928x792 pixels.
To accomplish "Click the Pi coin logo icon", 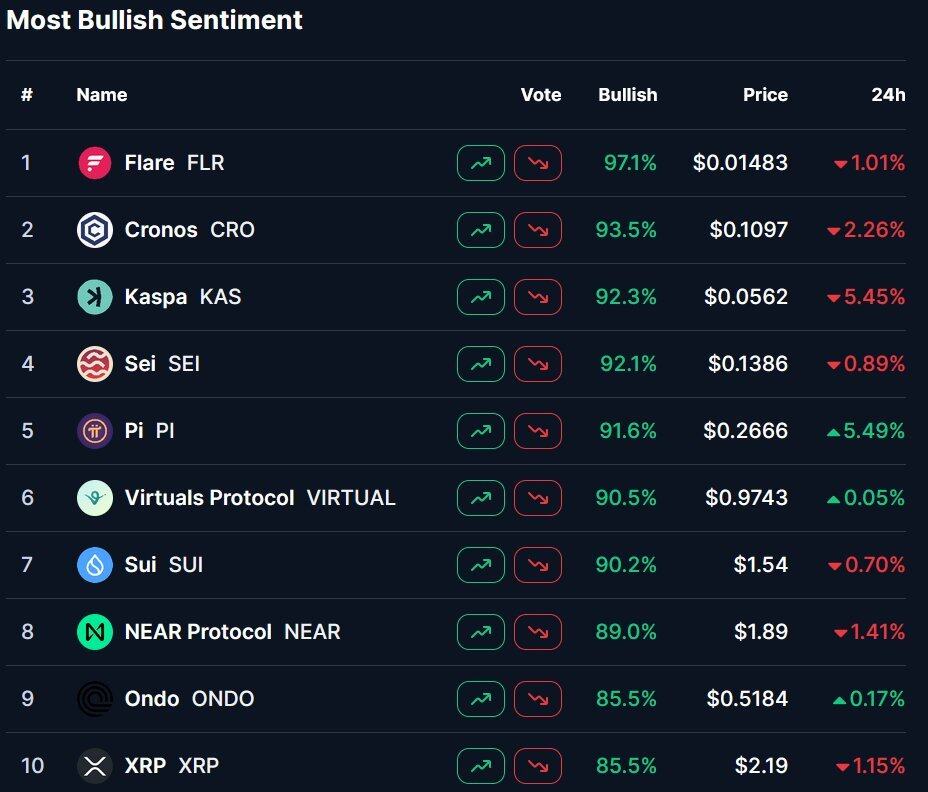I will click(95, 431).
